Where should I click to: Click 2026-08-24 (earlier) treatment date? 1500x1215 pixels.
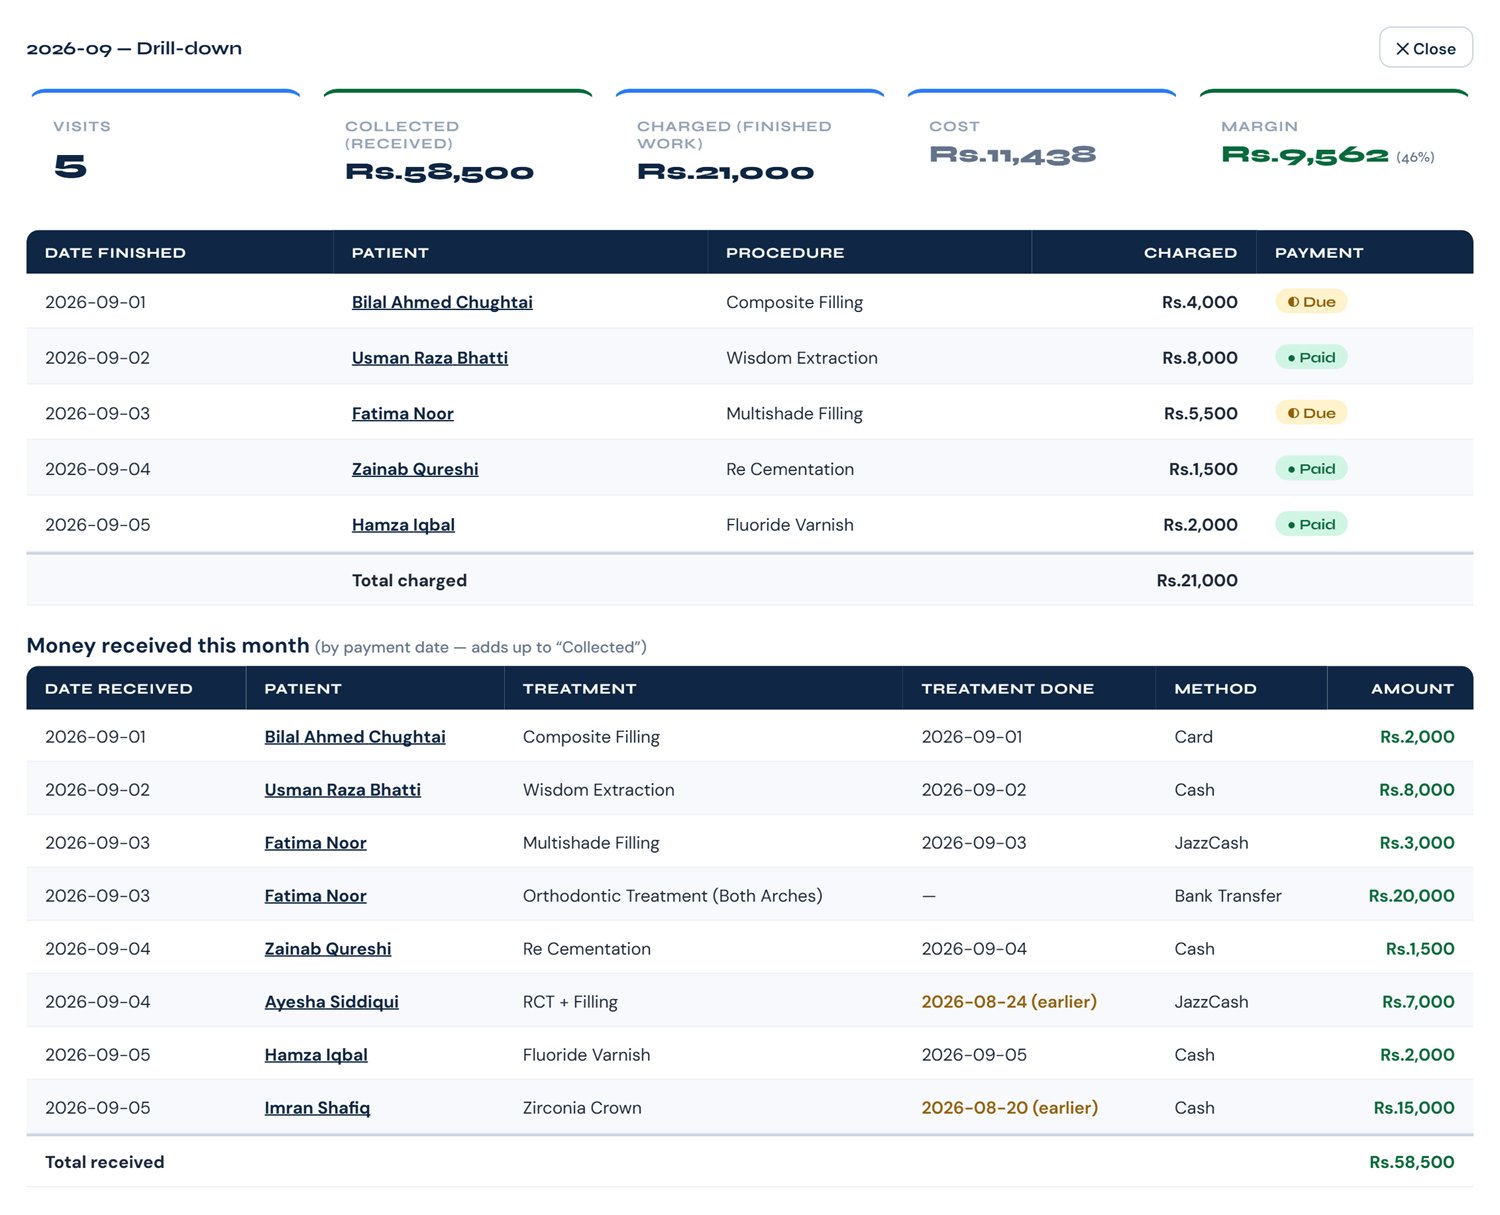[1009, 1002]
